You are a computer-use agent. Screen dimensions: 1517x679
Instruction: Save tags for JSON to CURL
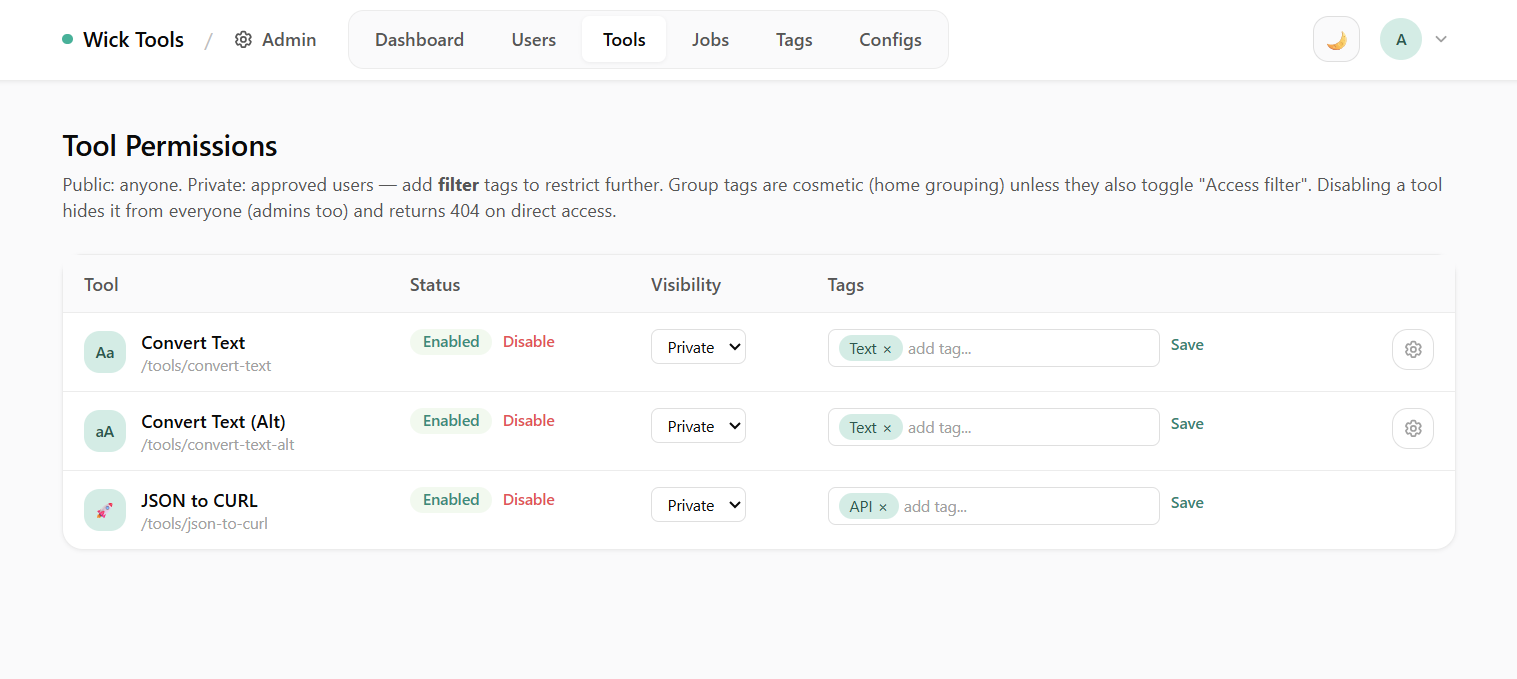tap(1187, 502)
